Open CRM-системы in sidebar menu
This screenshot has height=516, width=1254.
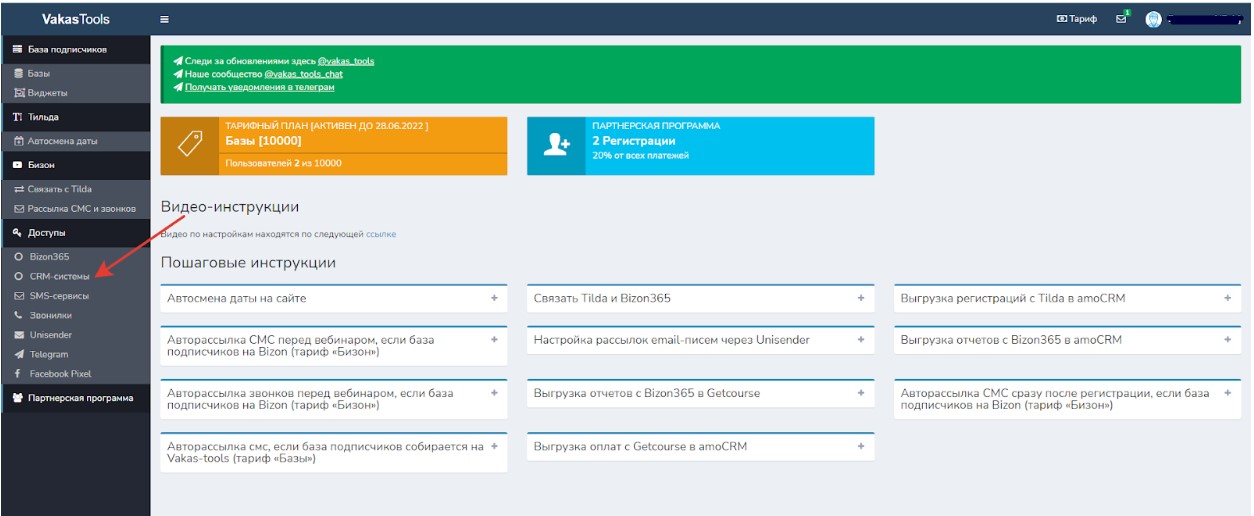coord(59,276)
